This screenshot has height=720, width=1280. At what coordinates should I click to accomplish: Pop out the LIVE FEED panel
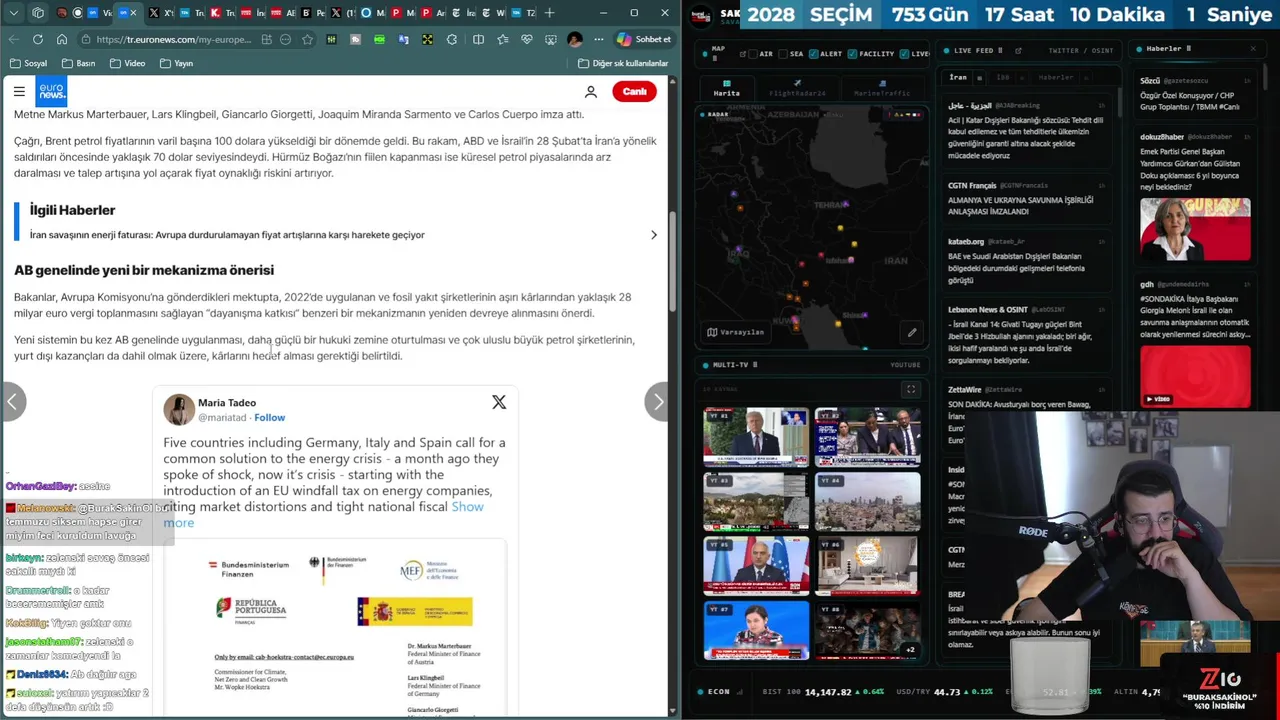1018,50
